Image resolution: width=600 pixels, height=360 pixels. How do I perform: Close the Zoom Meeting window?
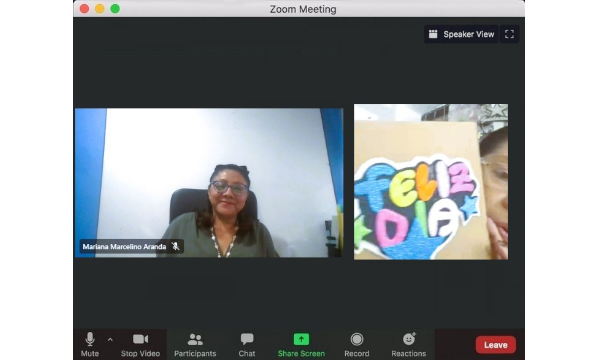pos(84,9)
